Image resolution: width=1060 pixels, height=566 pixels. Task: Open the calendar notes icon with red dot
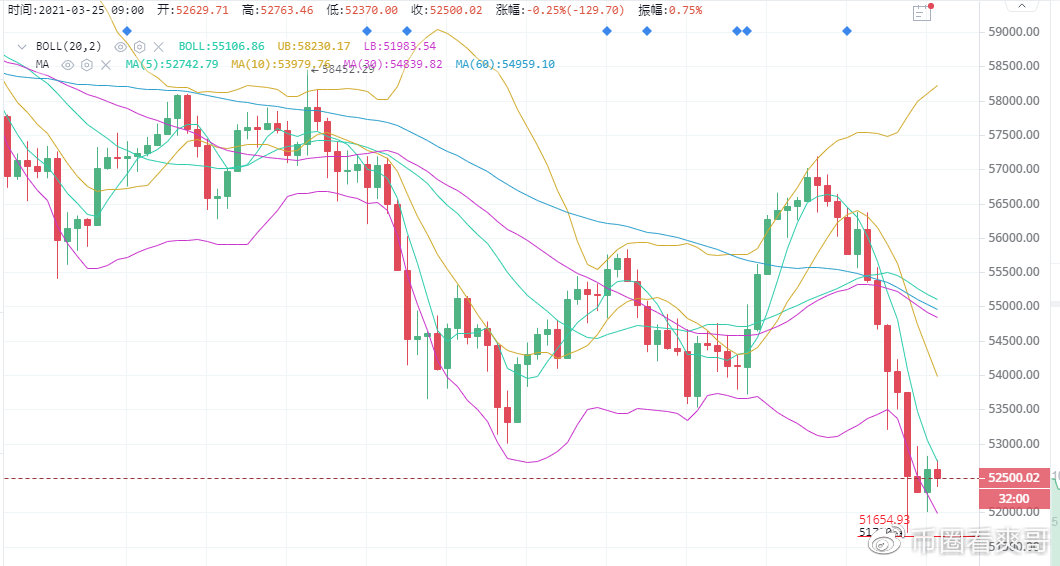coord(923,13)
